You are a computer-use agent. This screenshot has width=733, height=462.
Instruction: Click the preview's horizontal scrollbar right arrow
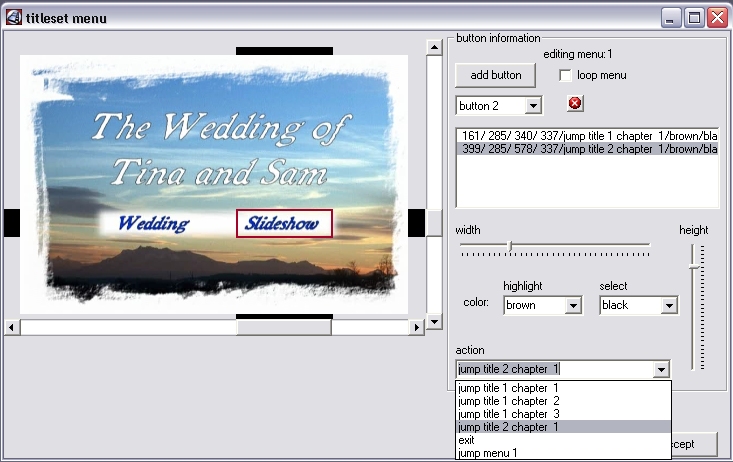[417, 327]
